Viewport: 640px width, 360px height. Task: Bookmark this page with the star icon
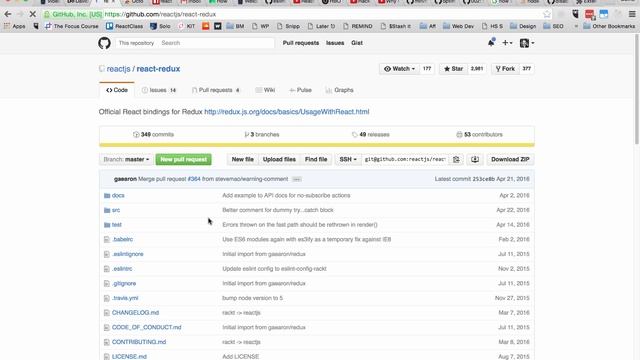(x=547, y=14)
